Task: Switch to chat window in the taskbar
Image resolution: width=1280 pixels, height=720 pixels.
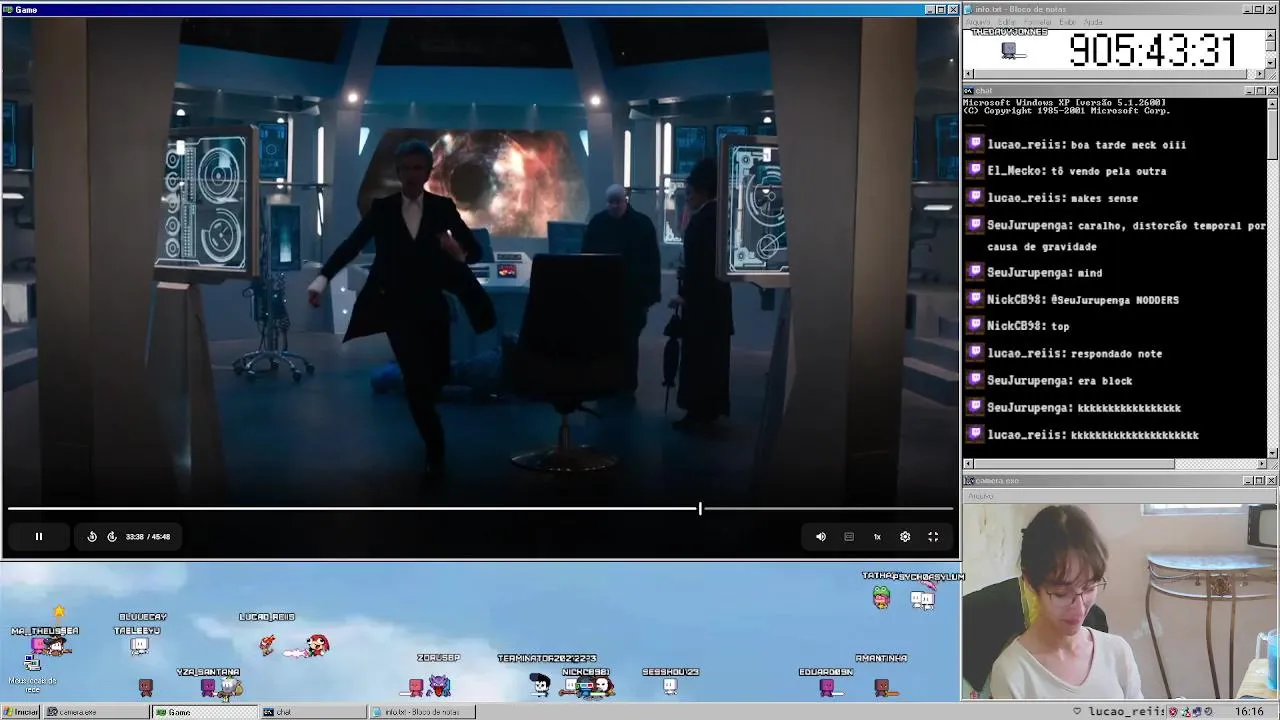Action: 313,712
